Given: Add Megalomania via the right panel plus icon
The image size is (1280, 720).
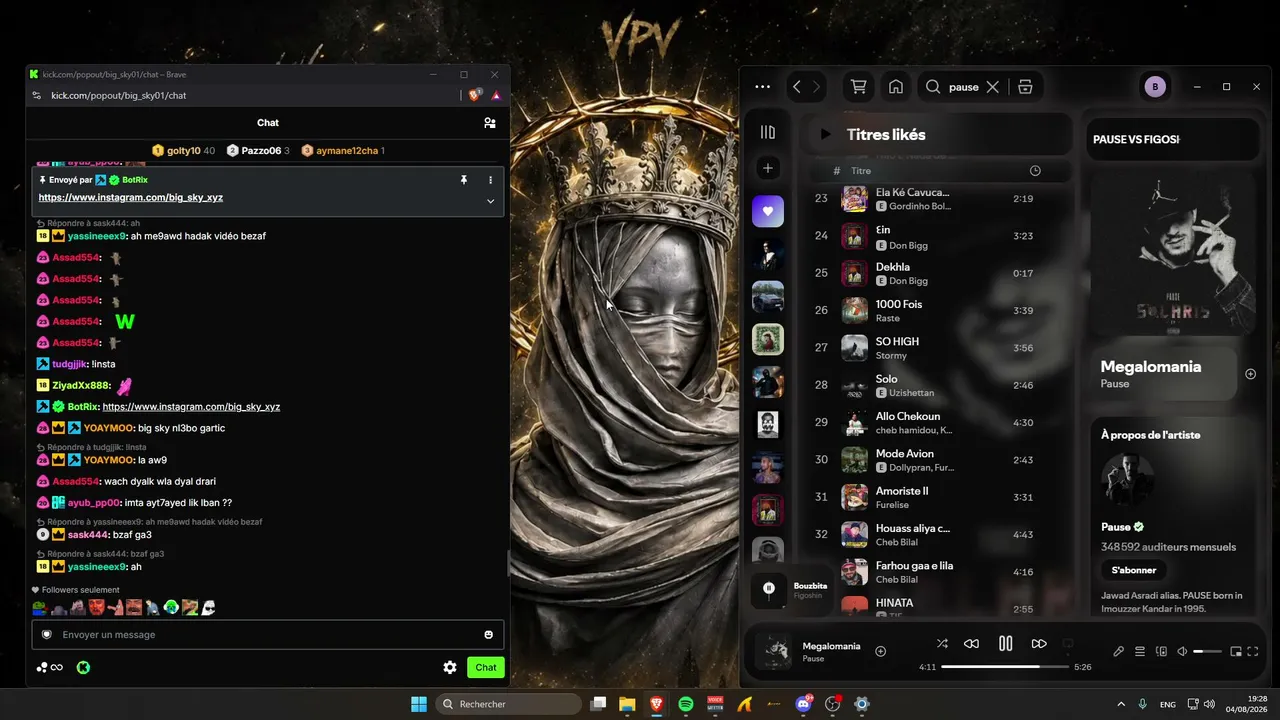Looking at the screenshot, I should point(1250,374).
